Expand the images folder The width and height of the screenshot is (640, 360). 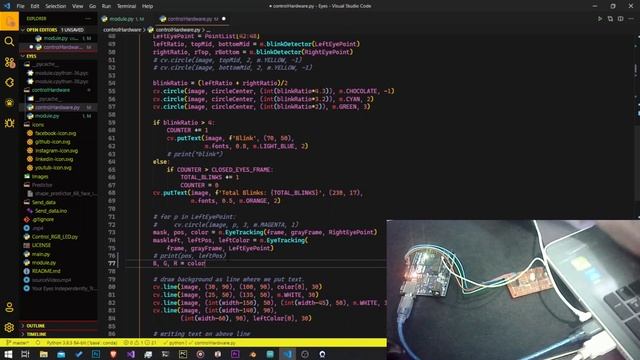pos(58,176)
